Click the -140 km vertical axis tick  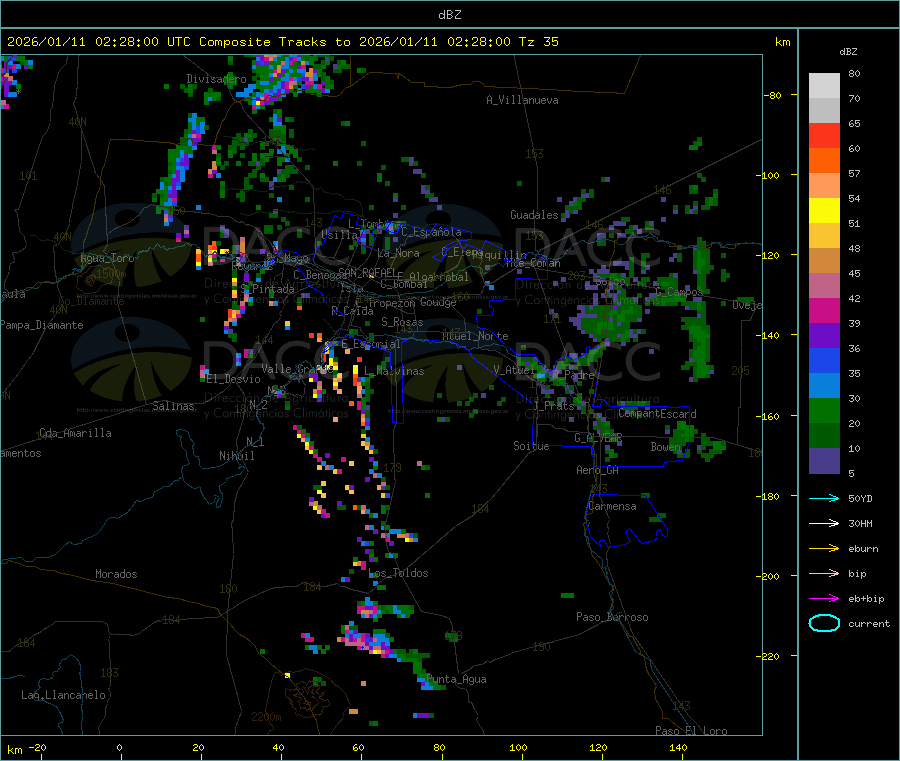(x=771, y=335)
